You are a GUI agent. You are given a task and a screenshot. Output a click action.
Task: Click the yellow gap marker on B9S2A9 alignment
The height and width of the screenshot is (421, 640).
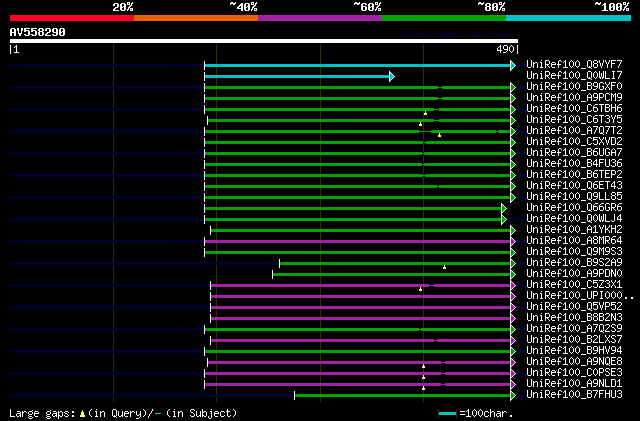(x=444, y=267)
